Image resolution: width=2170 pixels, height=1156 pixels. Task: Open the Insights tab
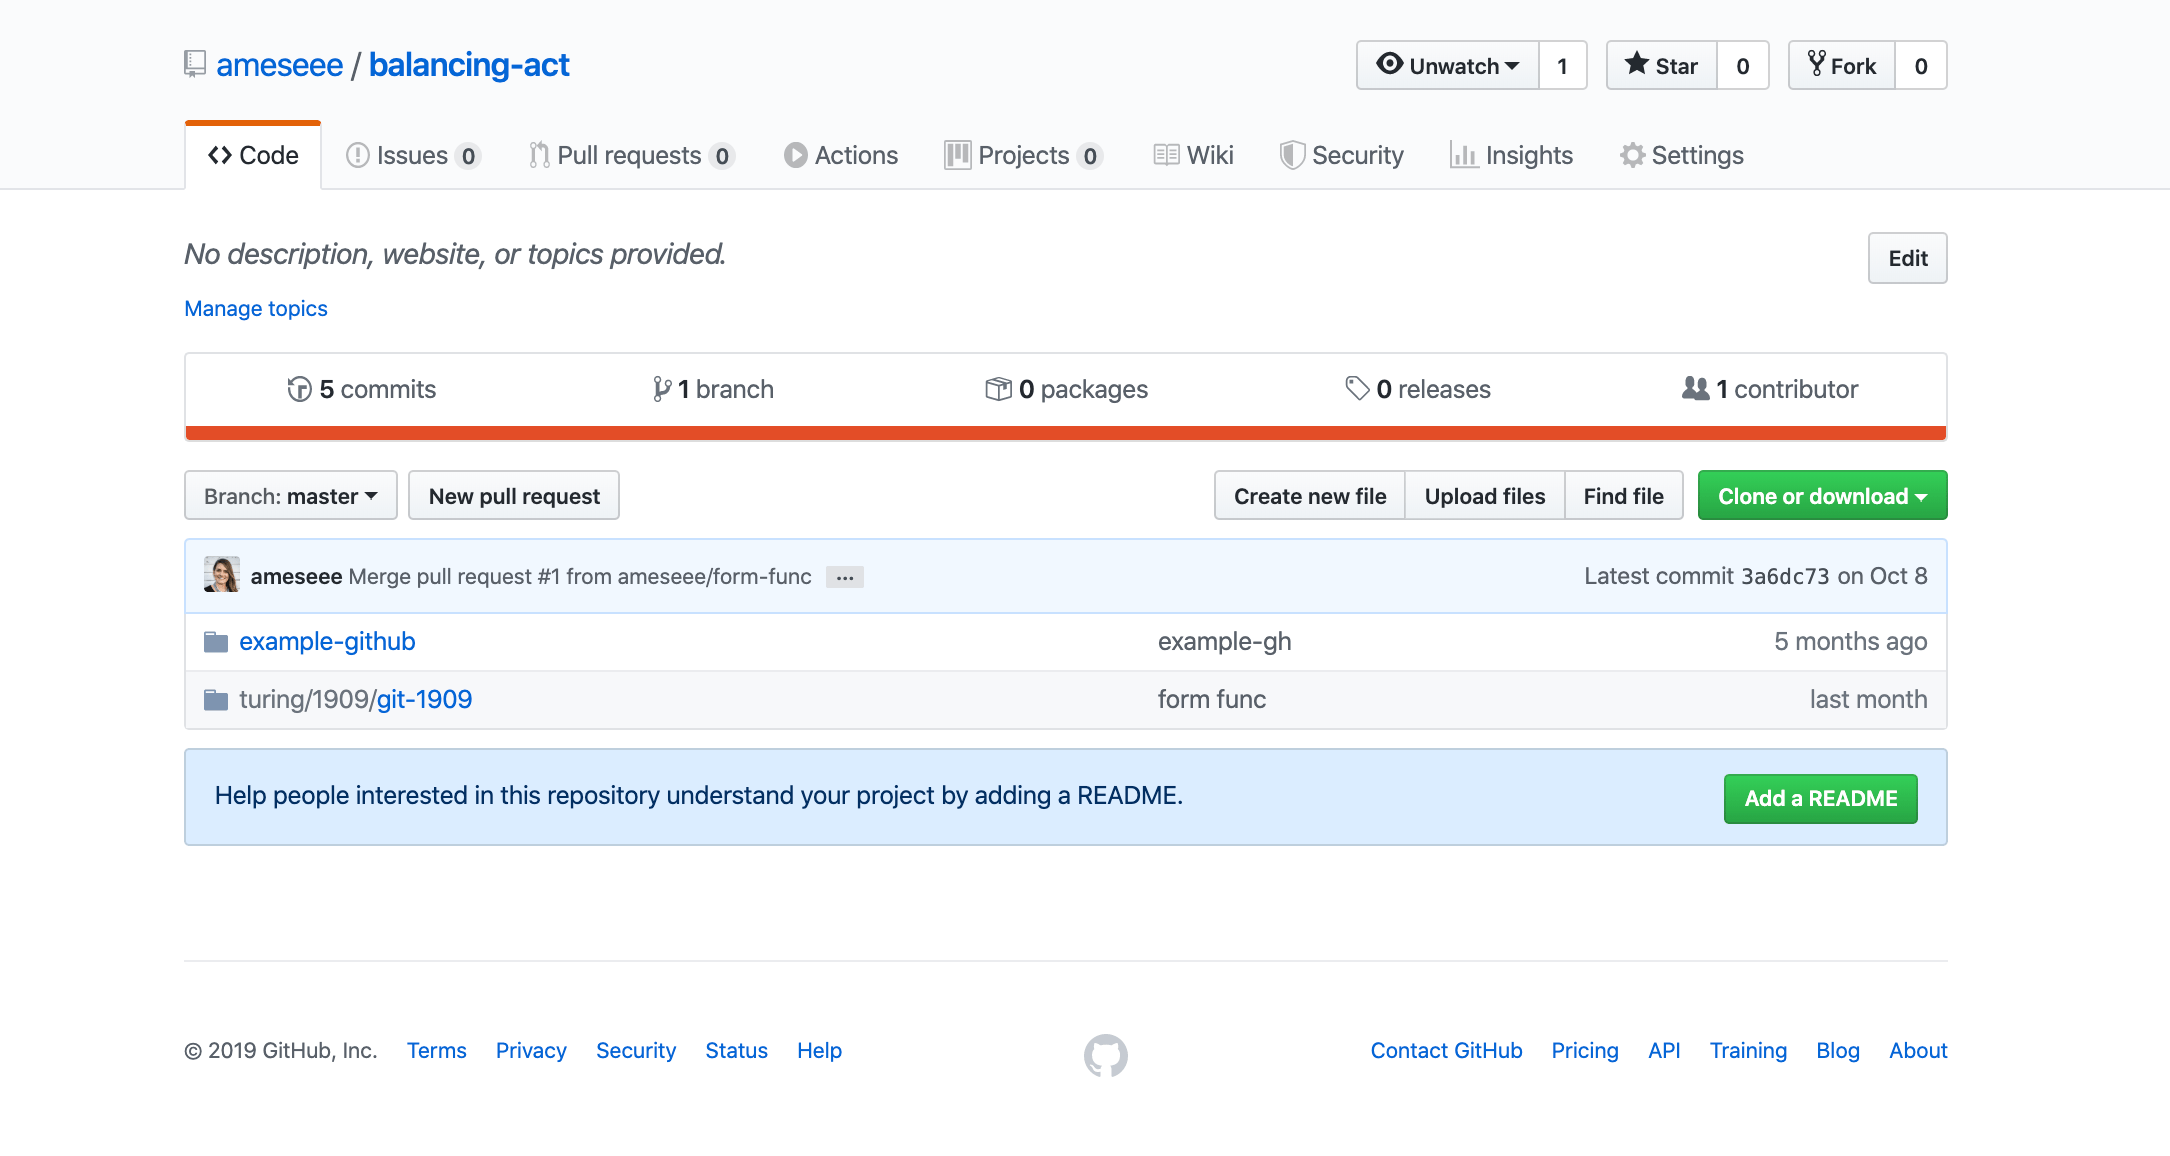(1511, 155)
